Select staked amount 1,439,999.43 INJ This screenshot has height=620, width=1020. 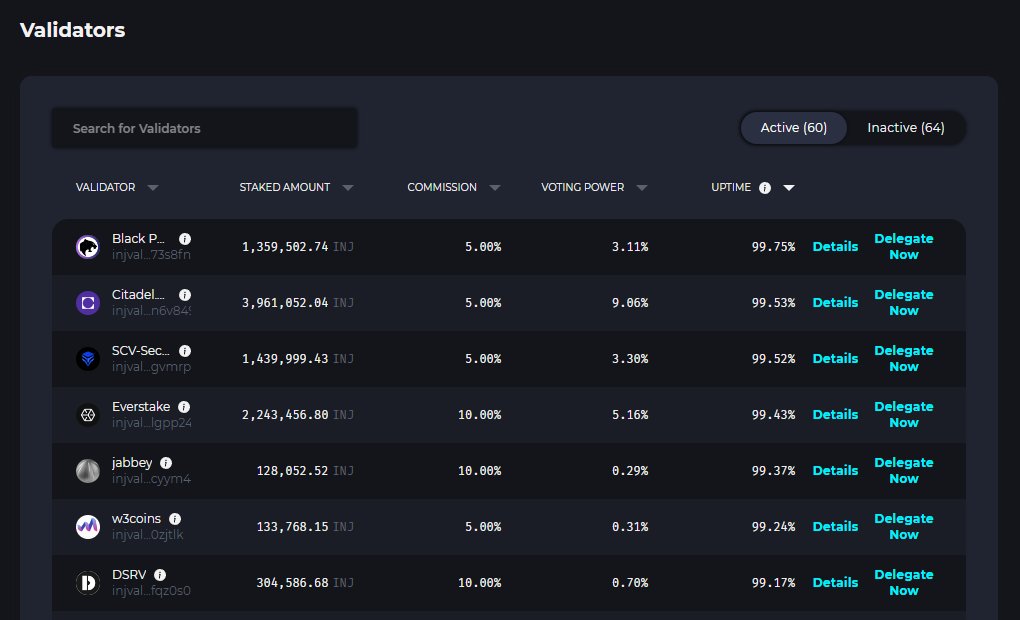[x=298, y=358]
